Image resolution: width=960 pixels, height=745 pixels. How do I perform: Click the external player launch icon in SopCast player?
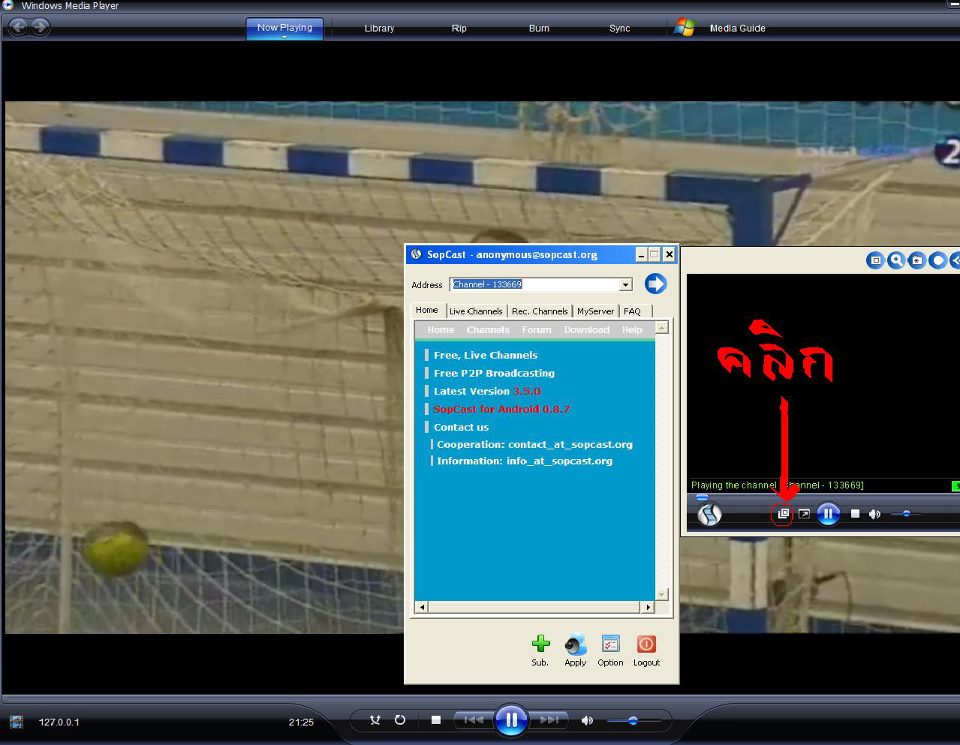[804, 514]
